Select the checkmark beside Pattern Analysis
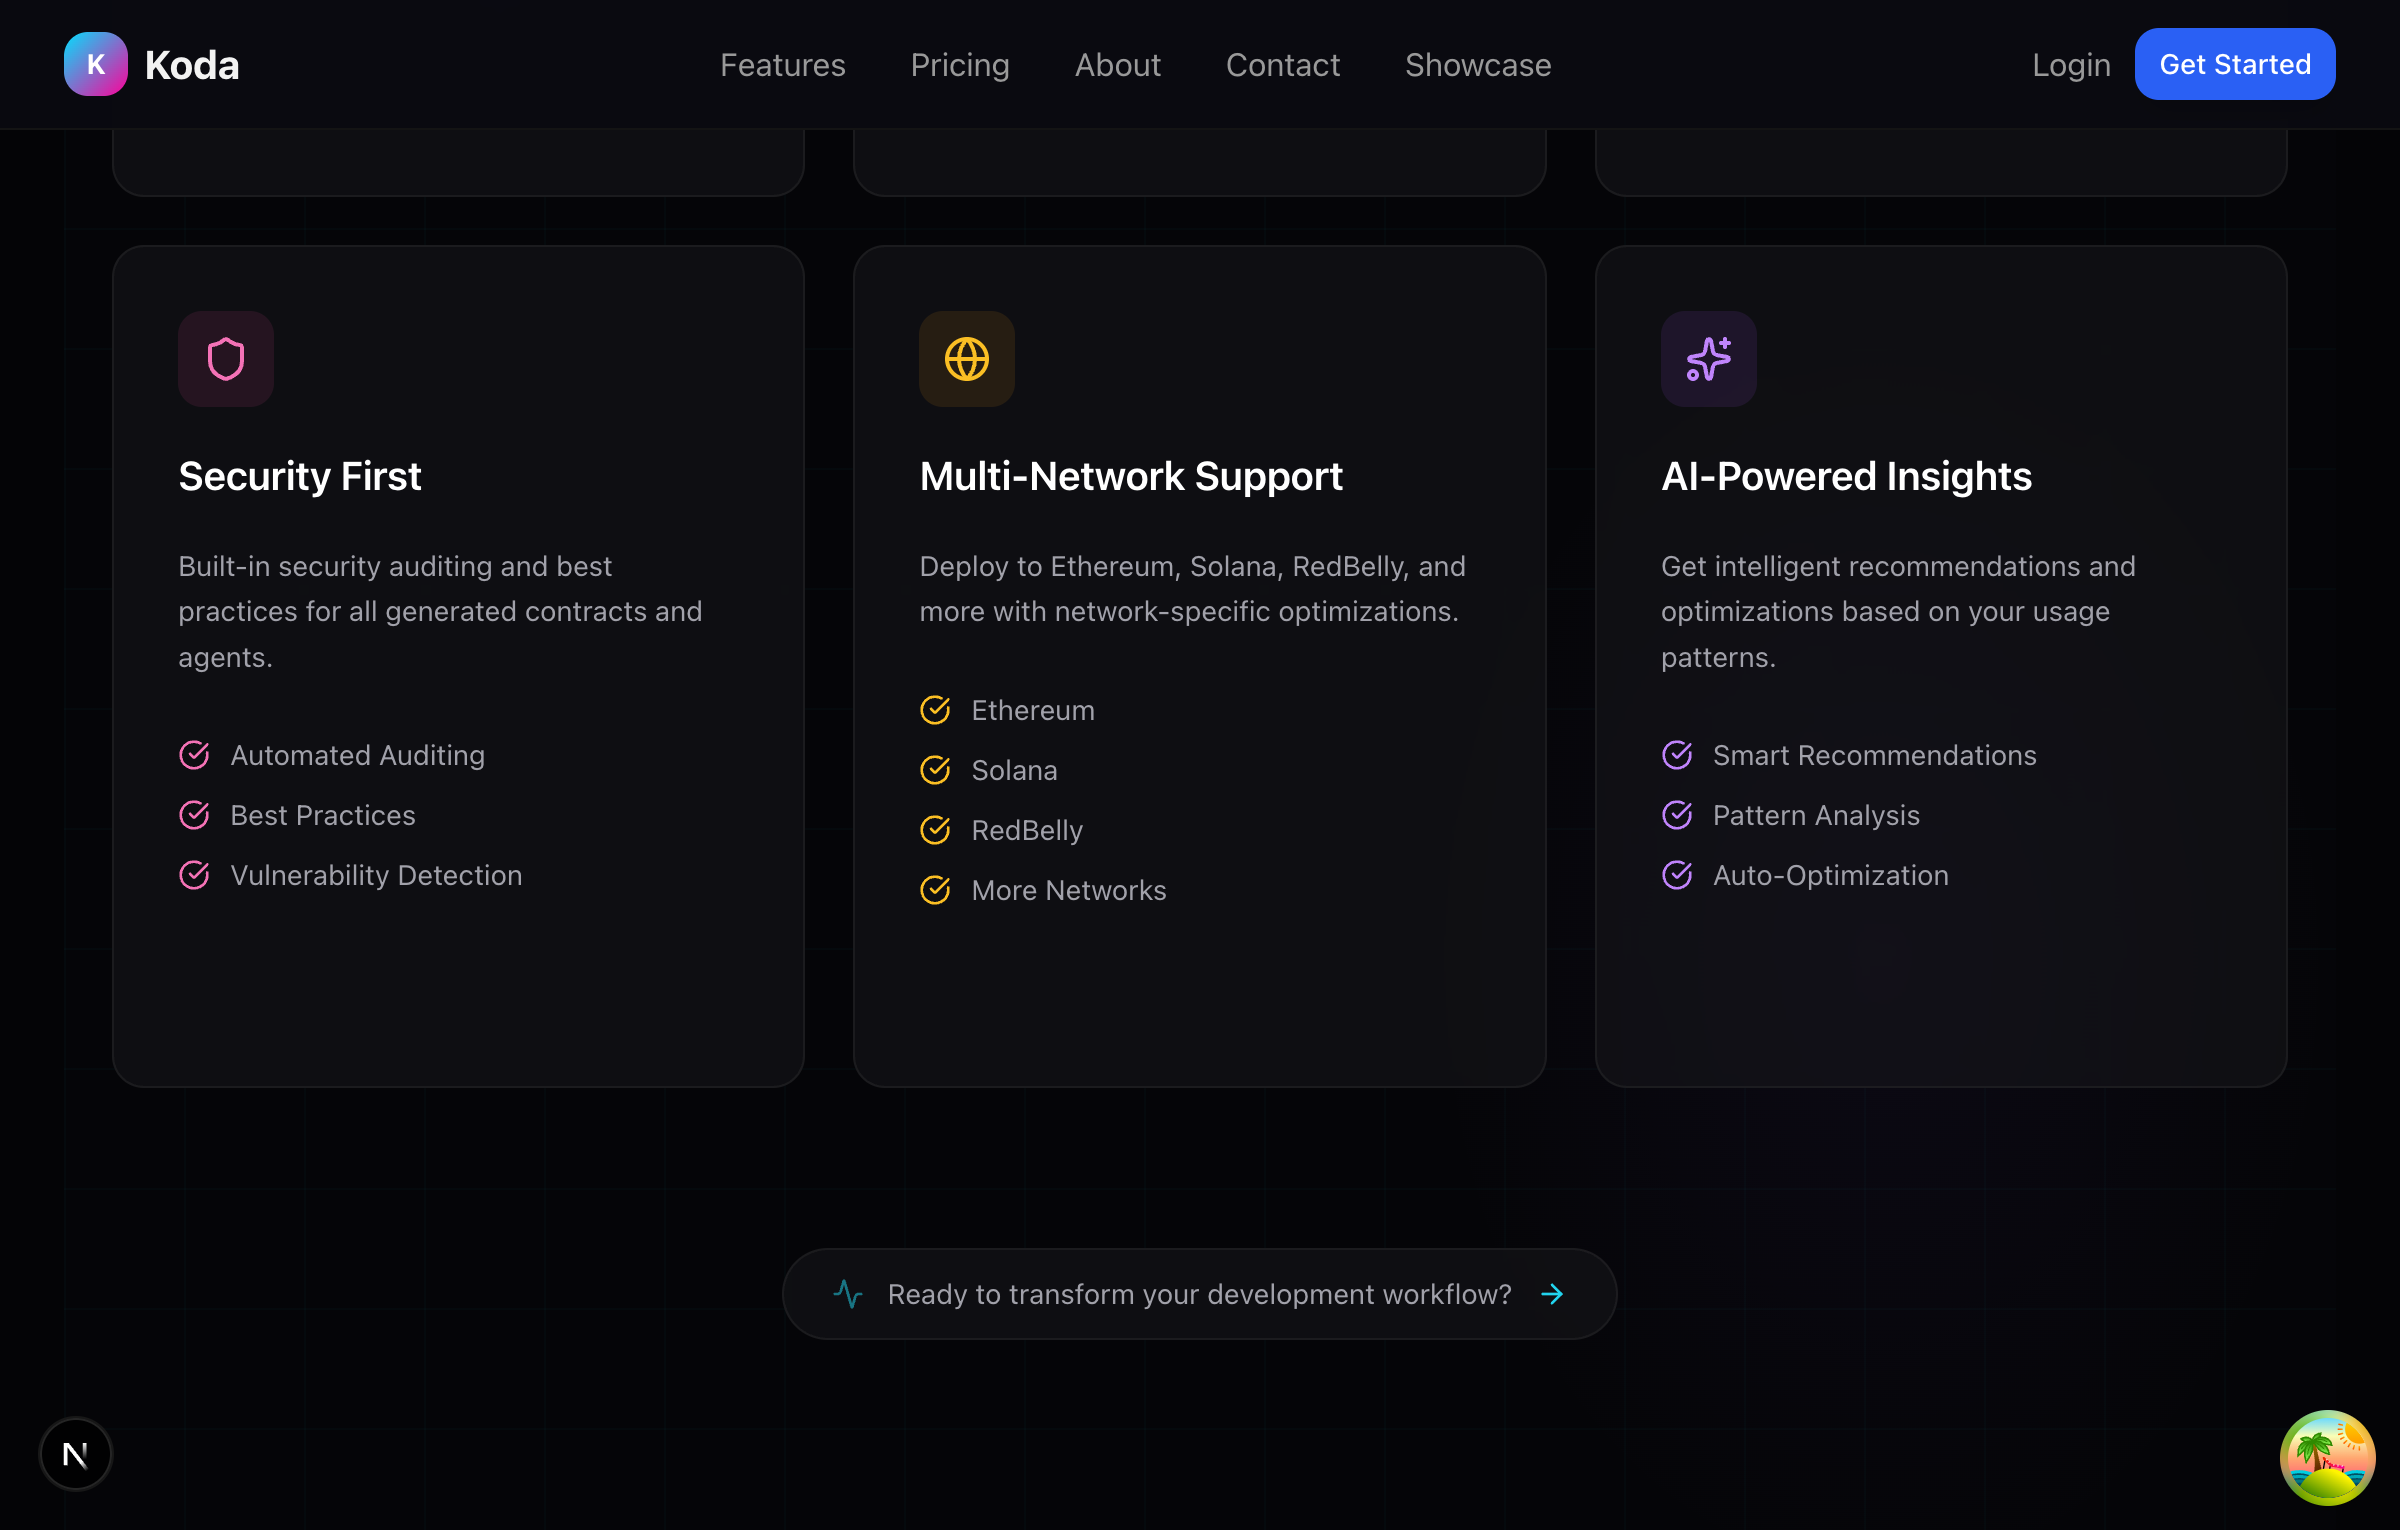 pos(1676,815)
